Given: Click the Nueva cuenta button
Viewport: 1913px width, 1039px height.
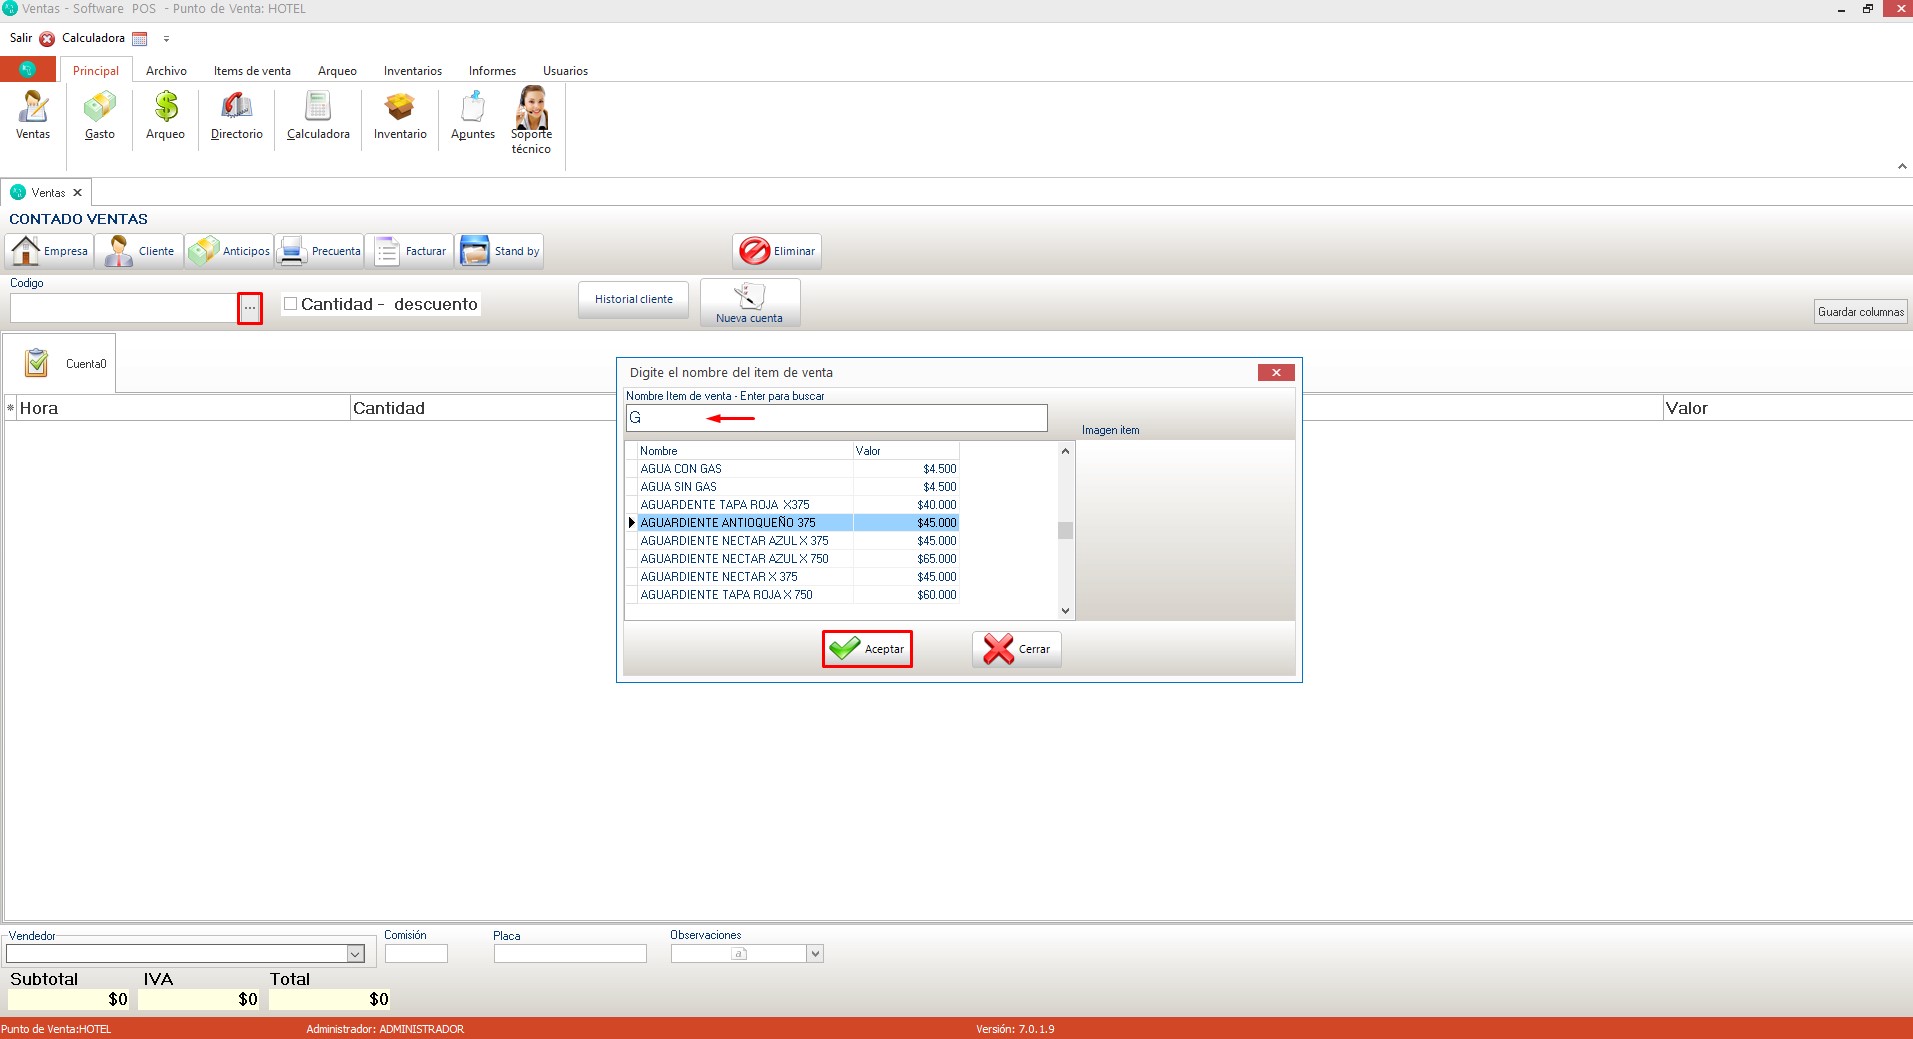Looking at the screenshot, I should [749, 302].
